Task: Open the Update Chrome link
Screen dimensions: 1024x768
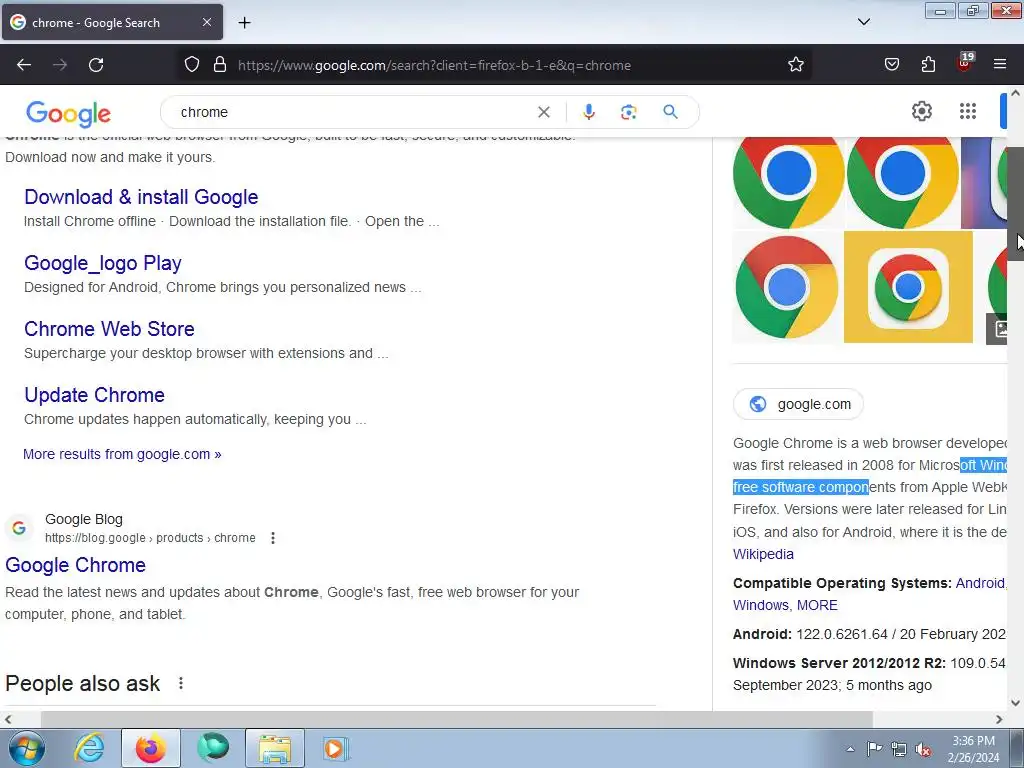Action: point(94,395)
